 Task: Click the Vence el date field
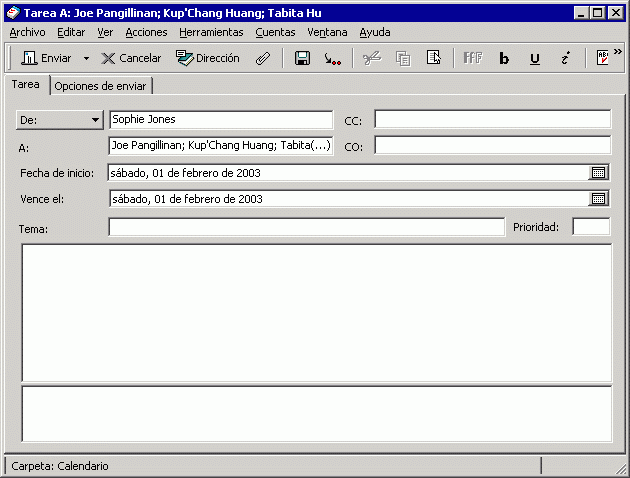tap(349, 199)
